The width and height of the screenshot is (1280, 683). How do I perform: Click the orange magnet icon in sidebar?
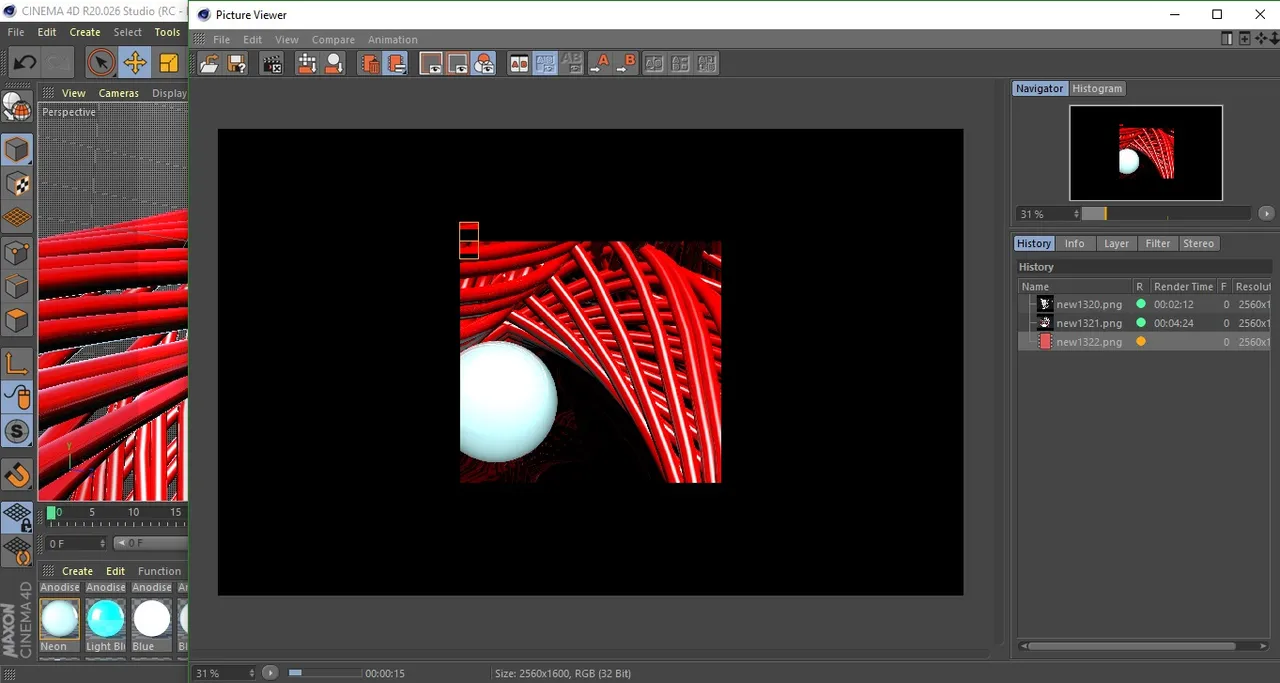click(17, 474)
